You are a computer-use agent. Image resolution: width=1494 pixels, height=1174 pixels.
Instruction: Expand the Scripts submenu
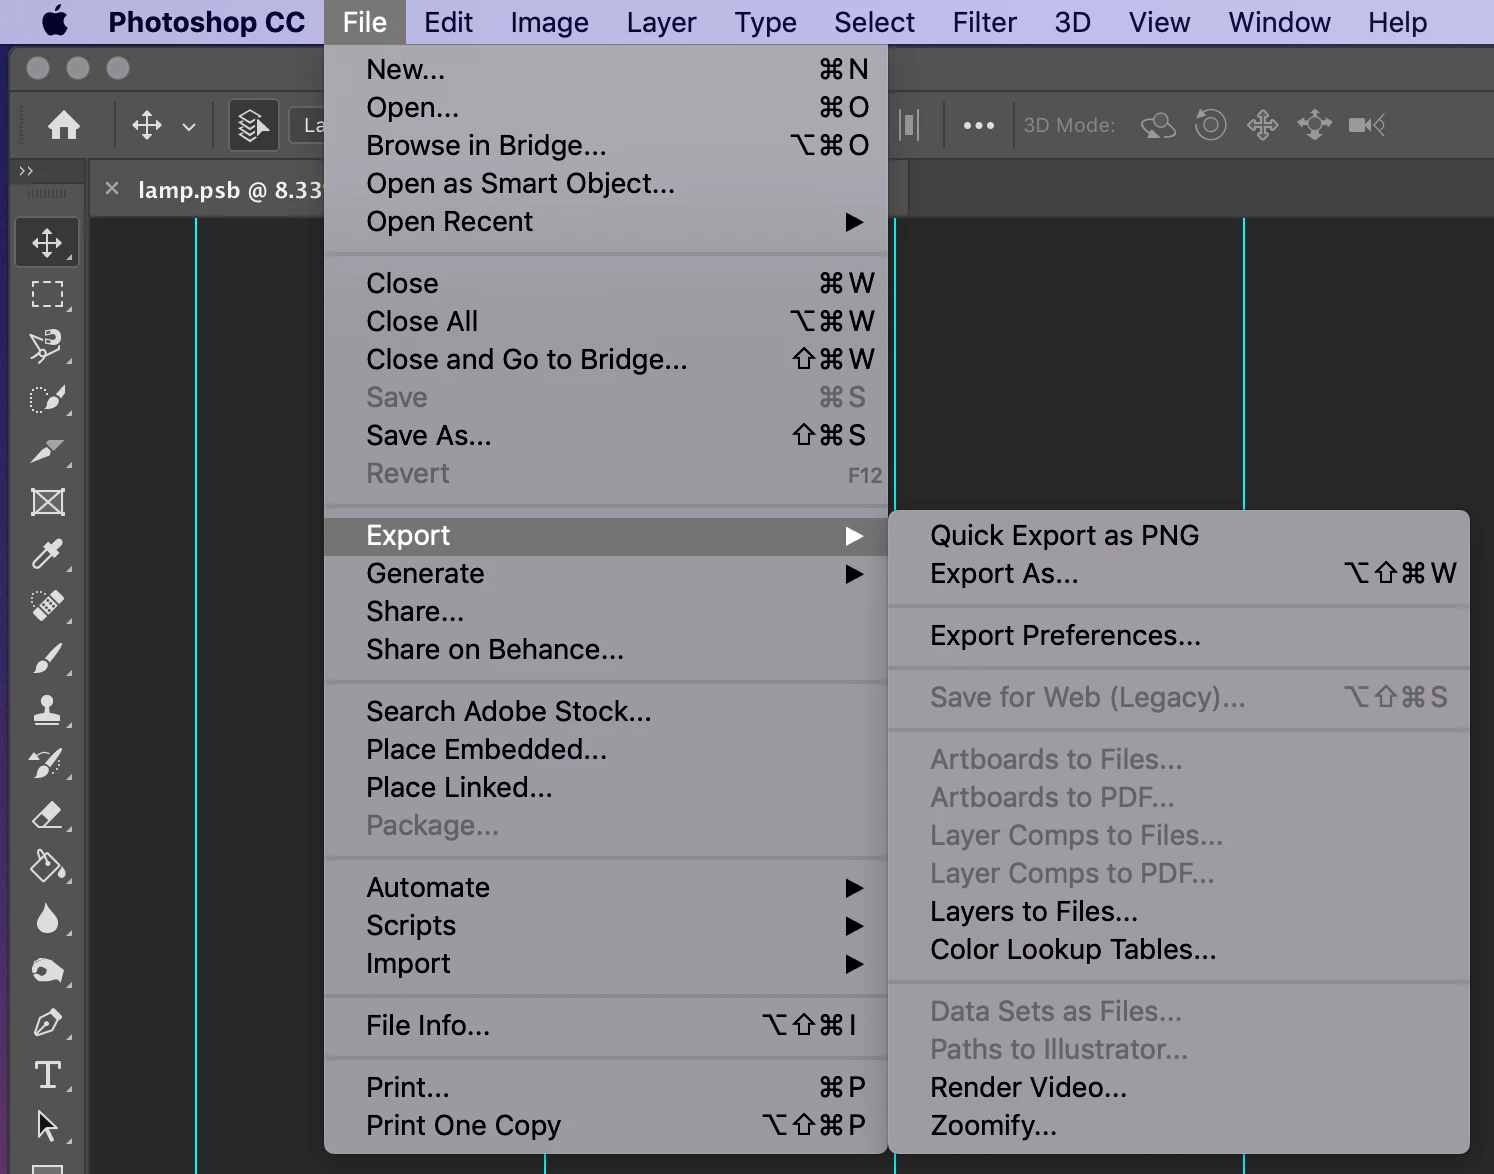pos(605,926)
